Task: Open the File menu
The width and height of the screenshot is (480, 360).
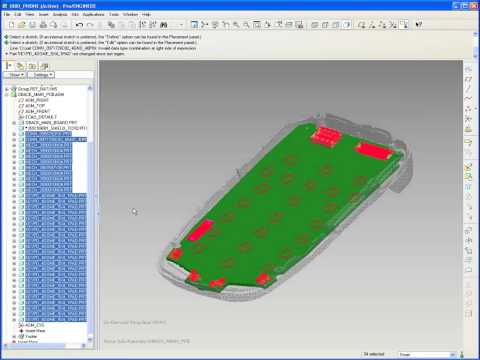Action: click(x=7, y=15)
